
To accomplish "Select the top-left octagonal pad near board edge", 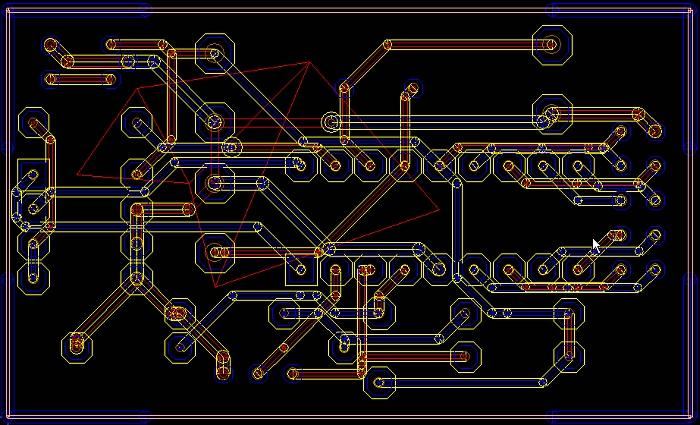I will tap(34, 124).
